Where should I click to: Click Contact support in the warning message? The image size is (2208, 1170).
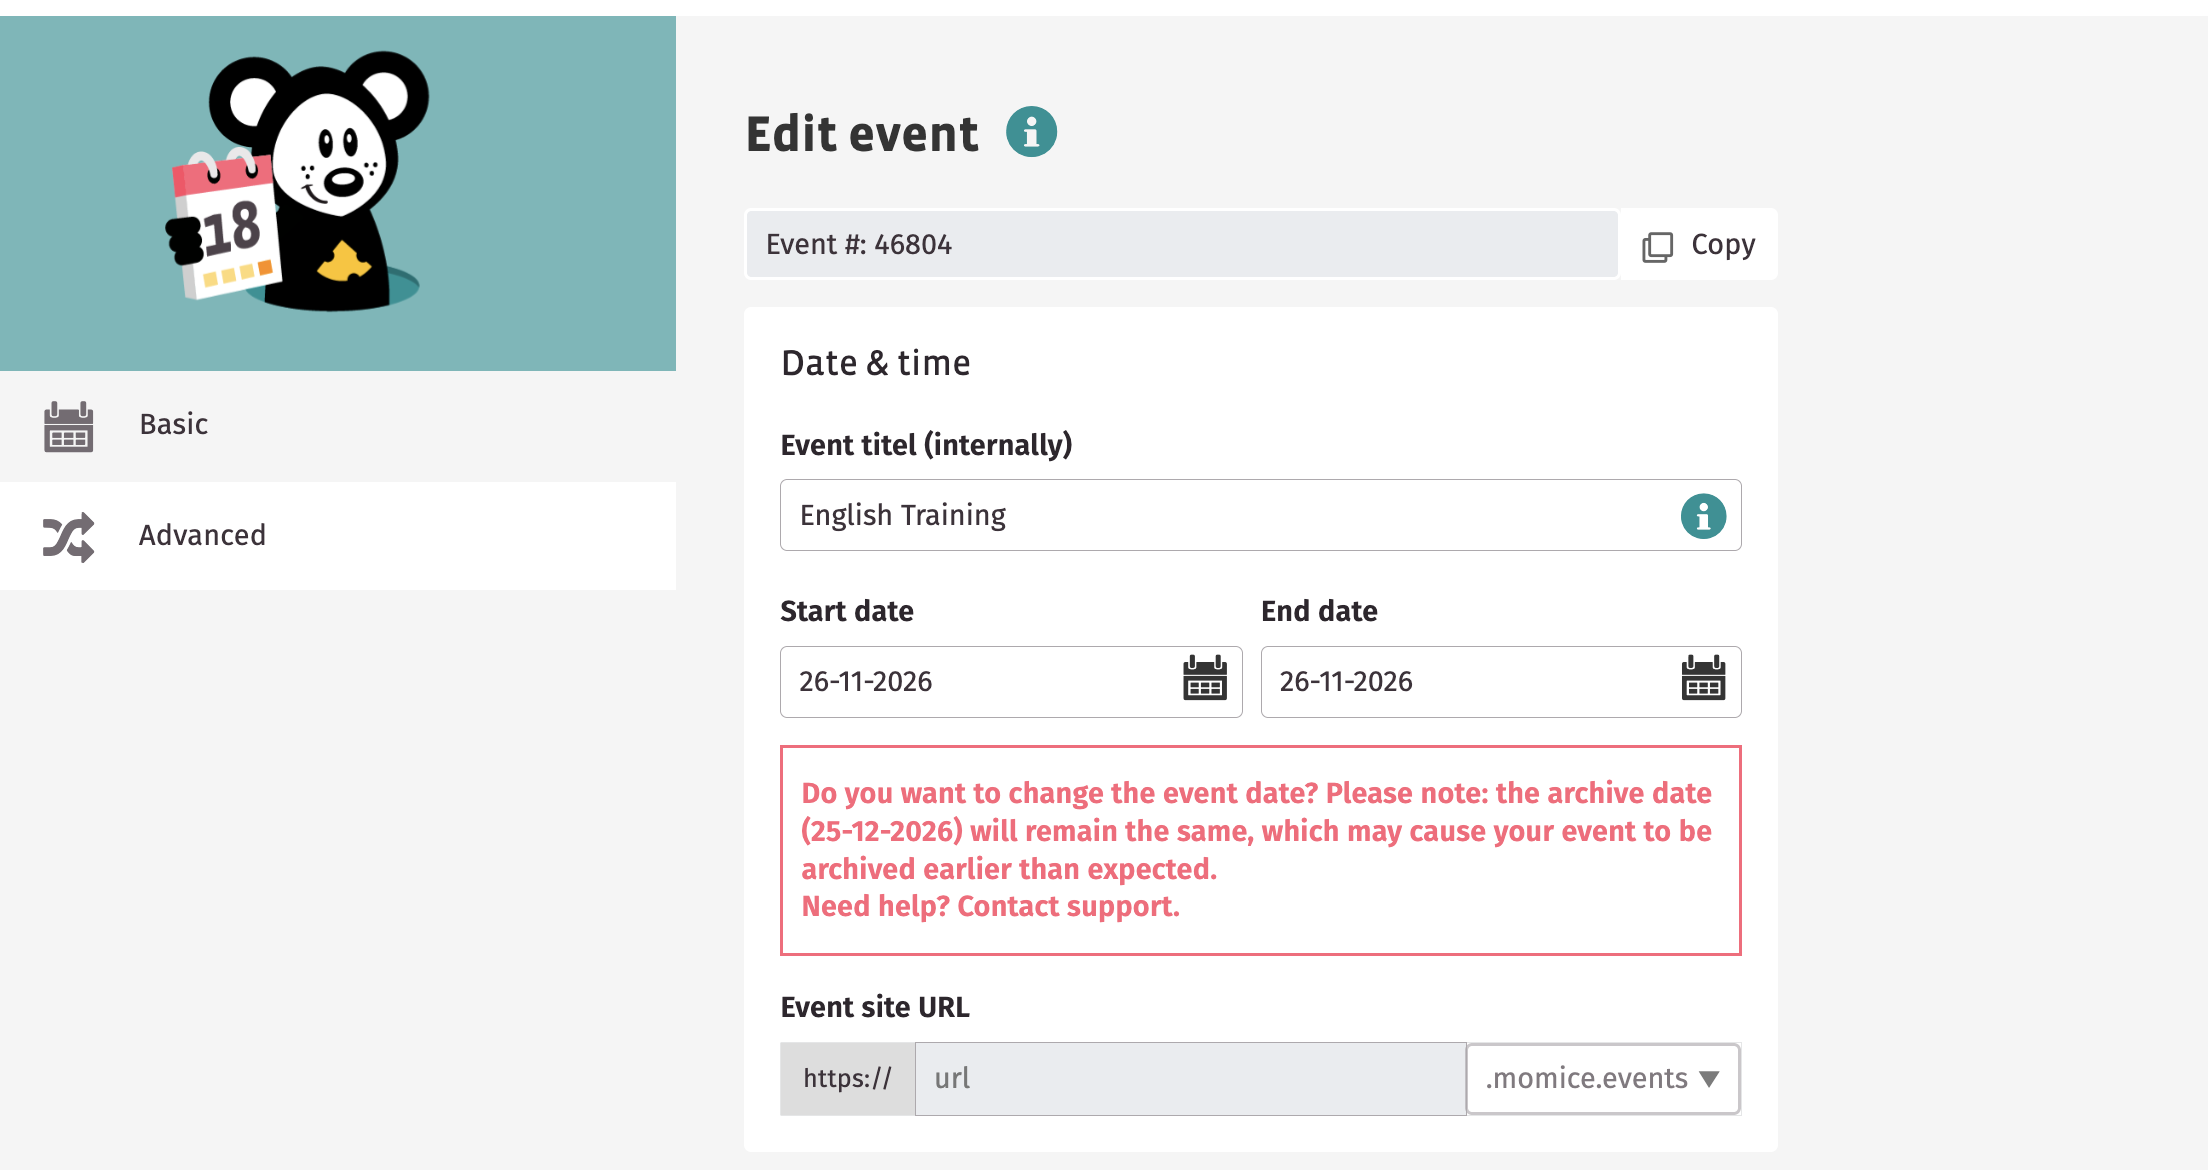[1067, 906]
